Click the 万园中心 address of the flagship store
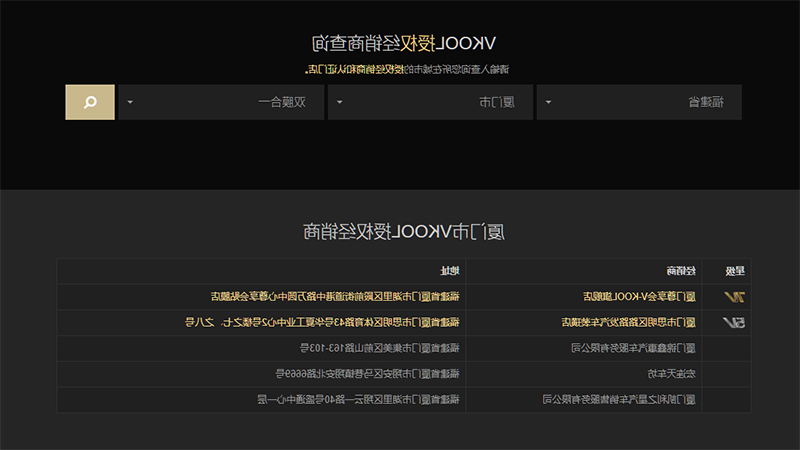The width and height of the screenshot is (800, 450). click(x=335, y=297)
